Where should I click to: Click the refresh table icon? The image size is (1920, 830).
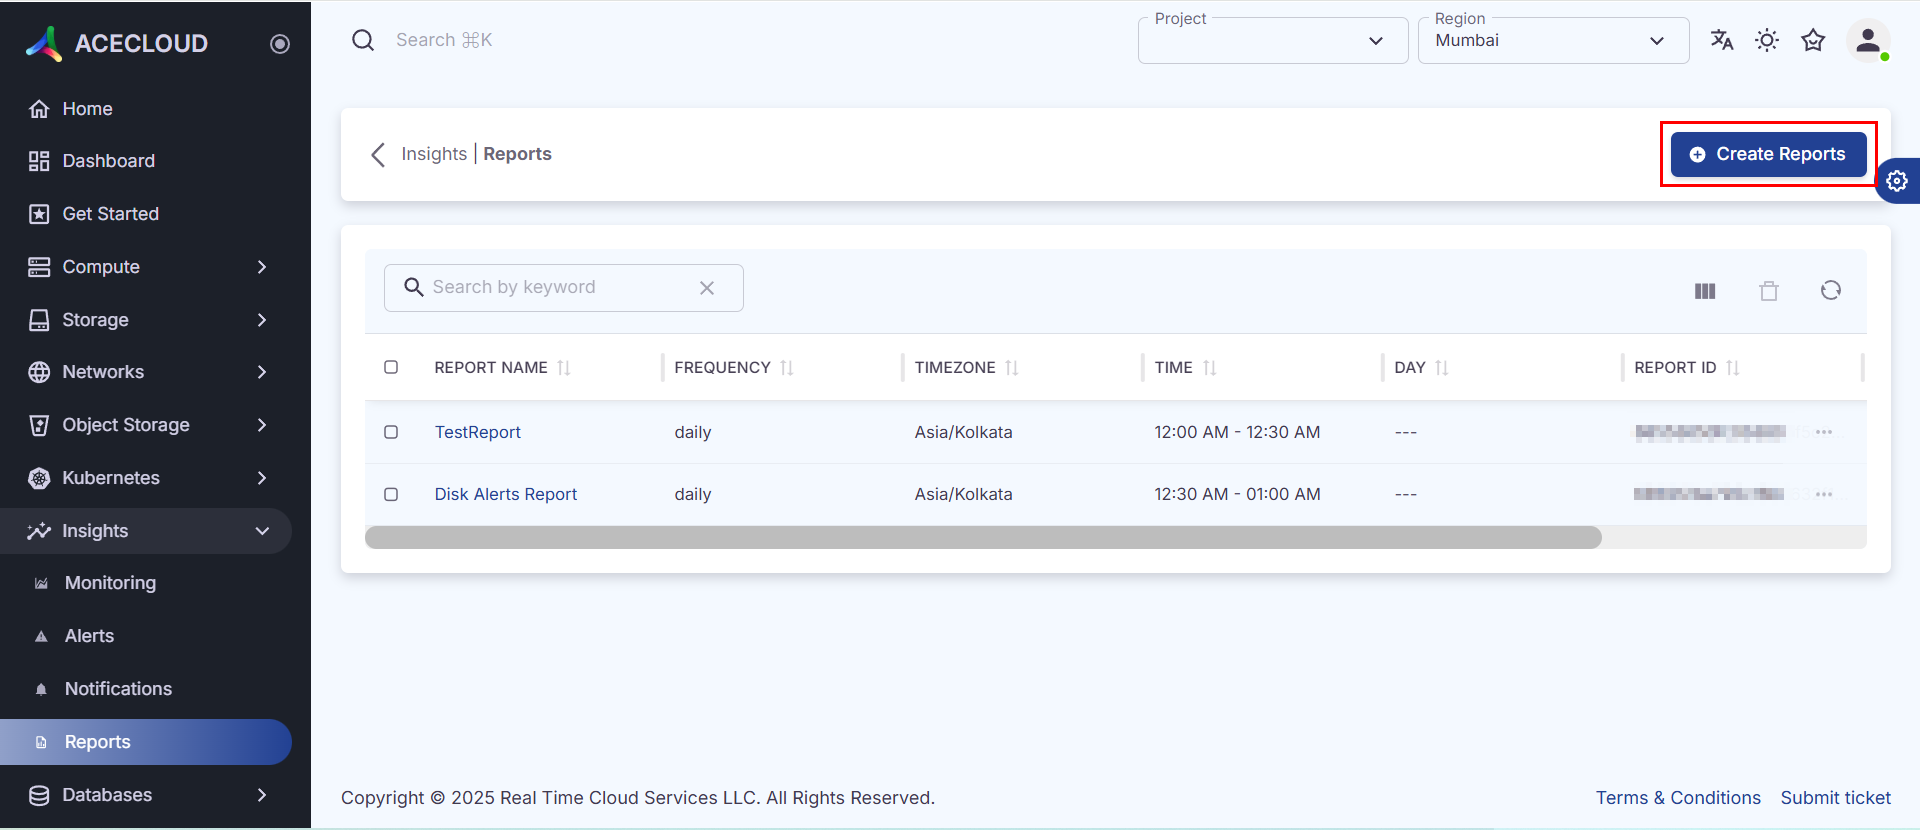[x=1830, y=290]
